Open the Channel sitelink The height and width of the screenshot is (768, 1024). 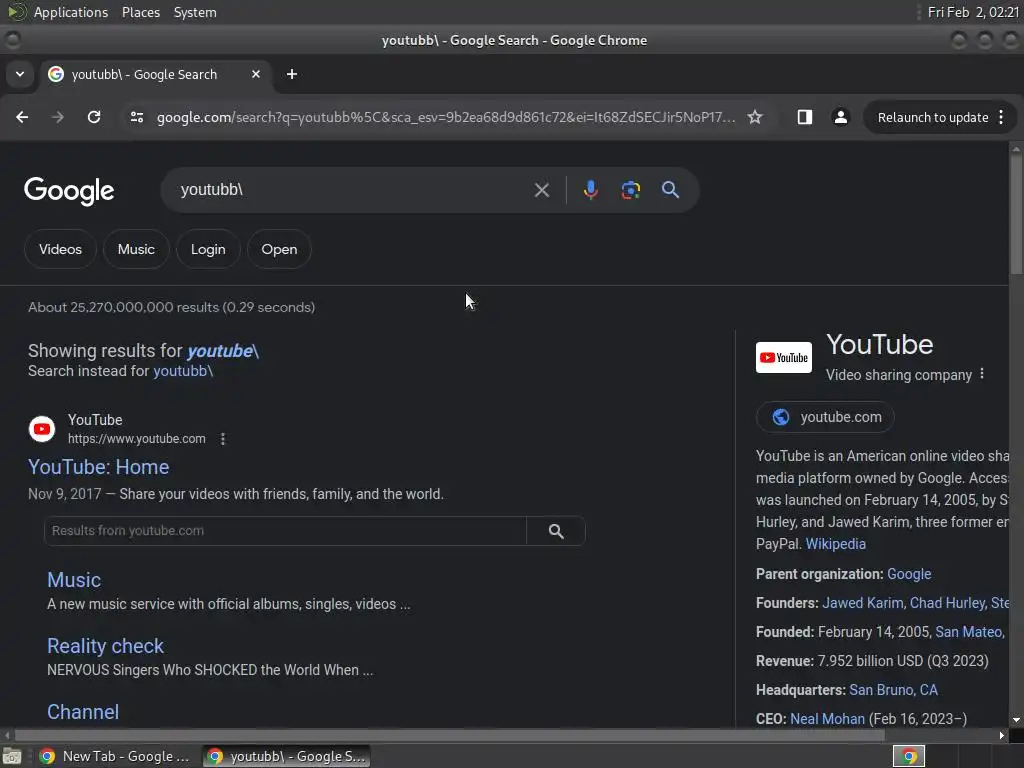83,712
